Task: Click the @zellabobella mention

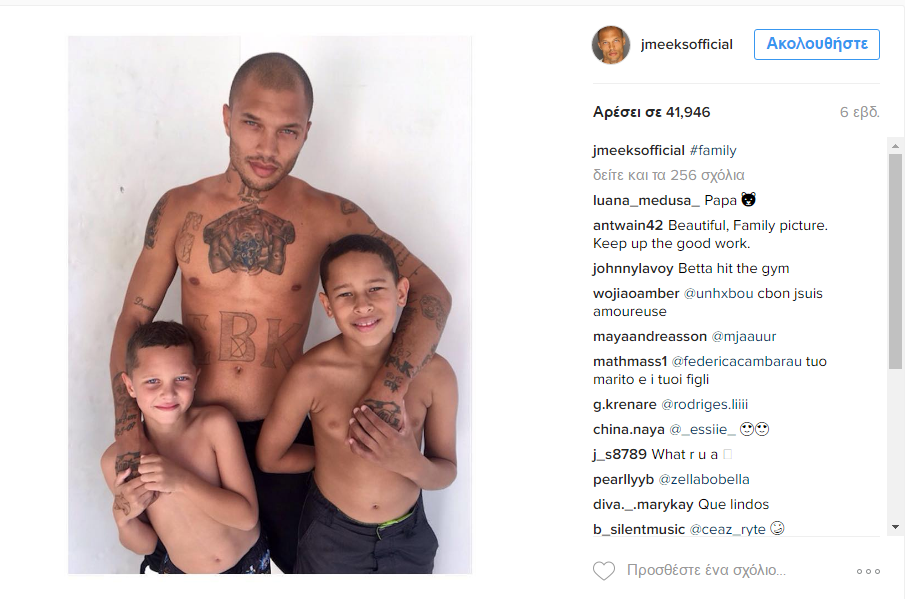Action: (704, 480)
